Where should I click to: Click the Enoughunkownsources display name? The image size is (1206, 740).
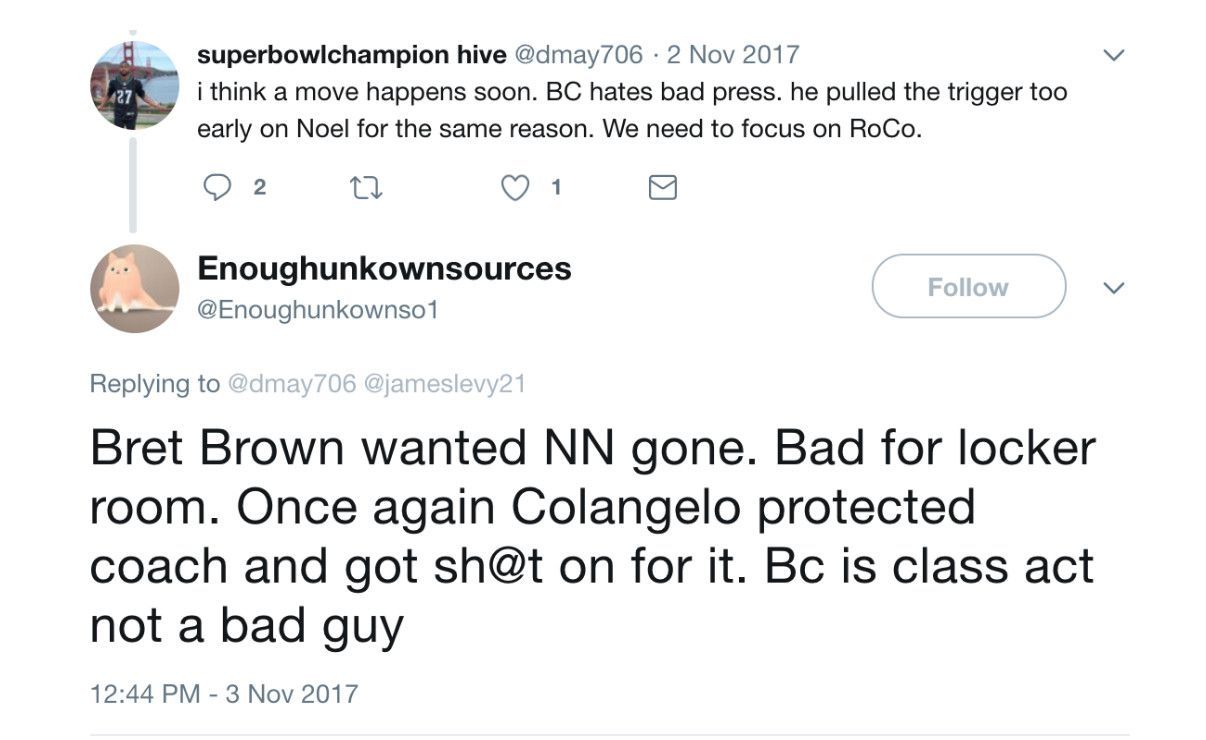[385, 268]
